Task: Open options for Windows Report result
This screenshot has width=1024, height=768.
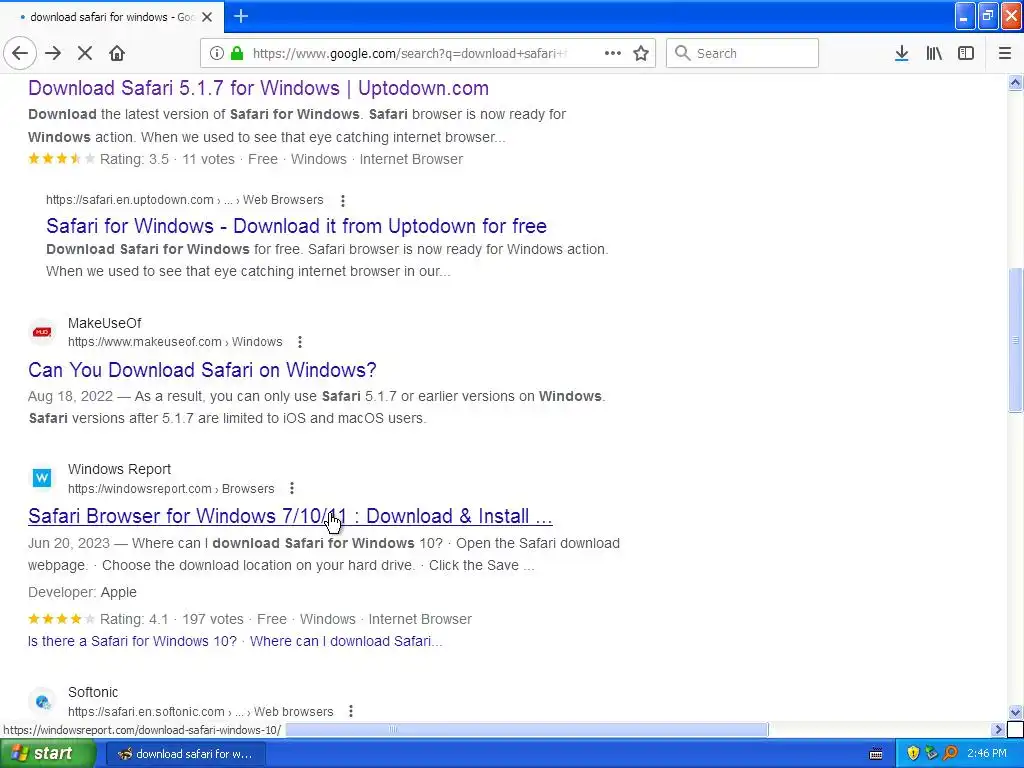Action: pos(292,488)
